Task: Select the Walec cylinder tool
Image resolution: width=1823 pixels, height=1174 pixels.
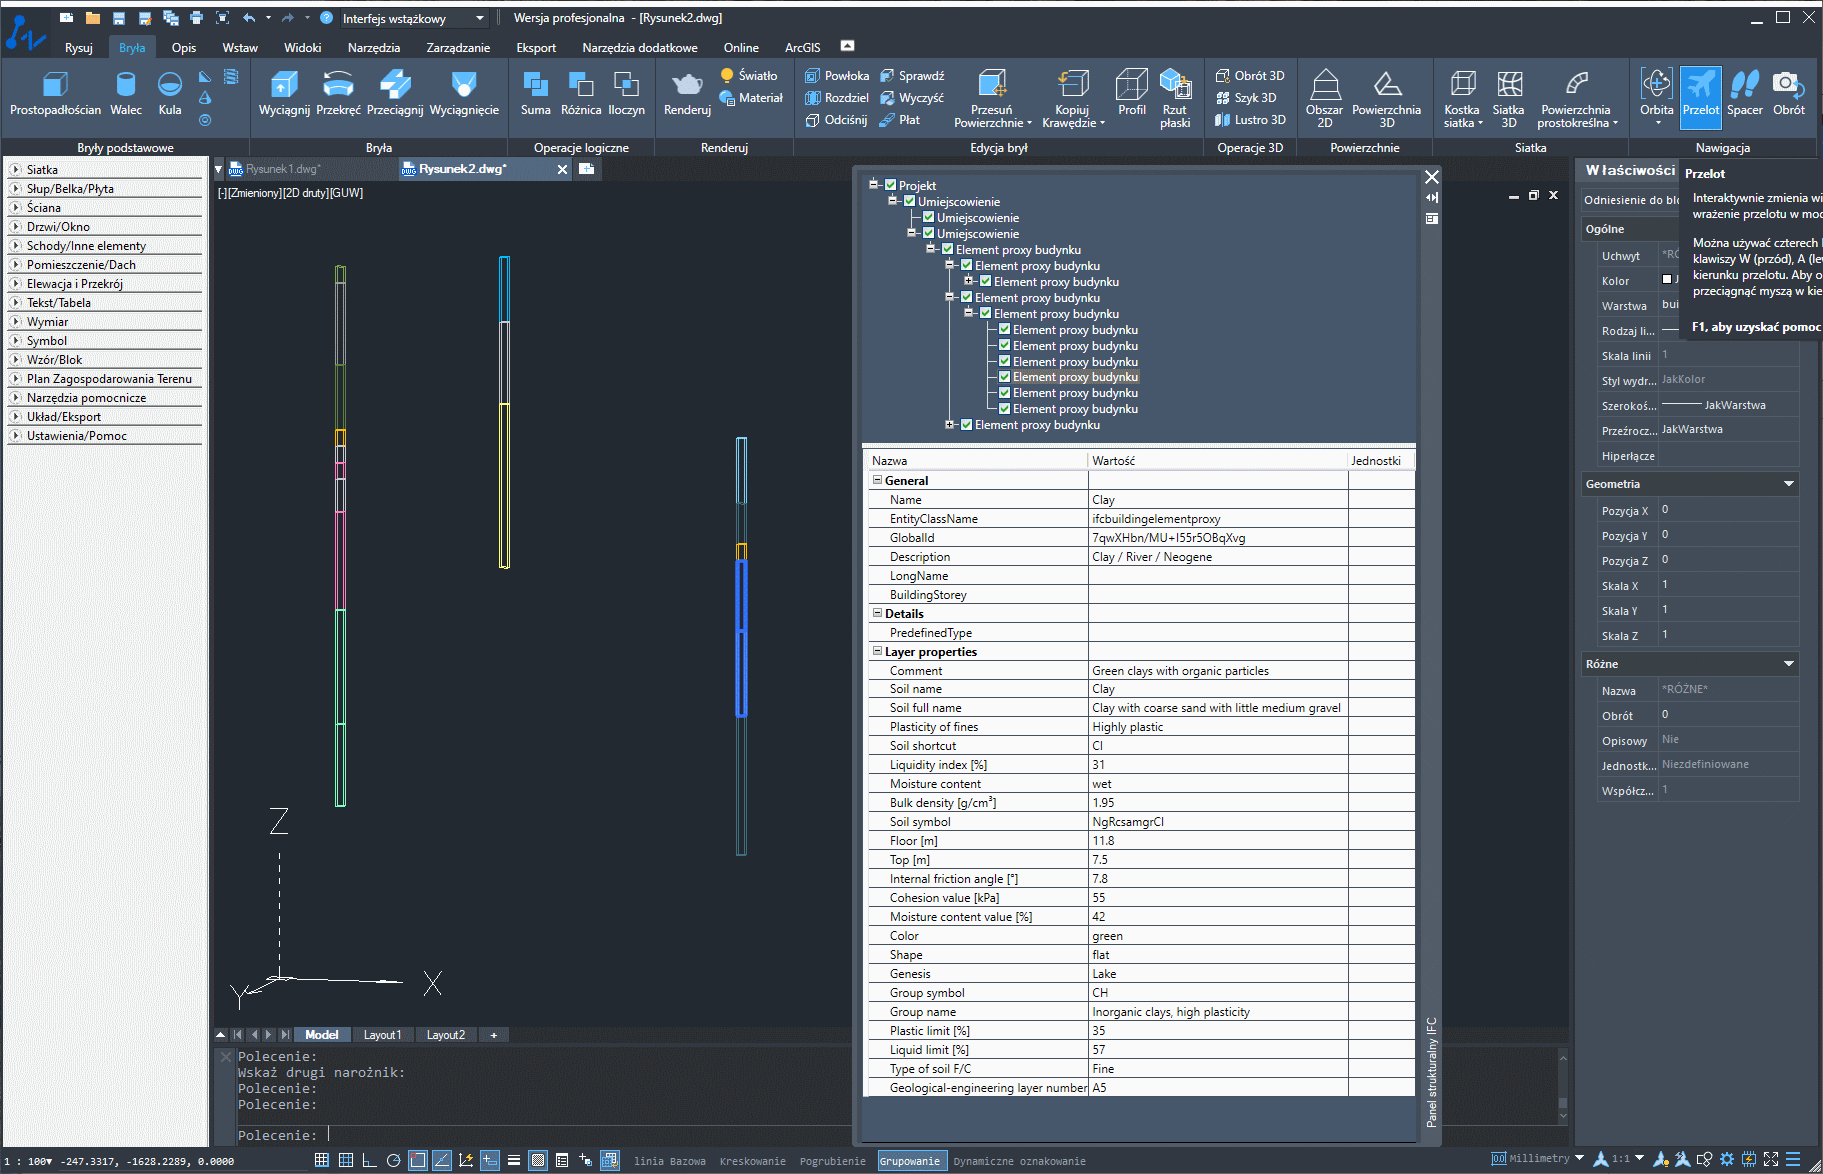Action: click(x=126, y=94)
